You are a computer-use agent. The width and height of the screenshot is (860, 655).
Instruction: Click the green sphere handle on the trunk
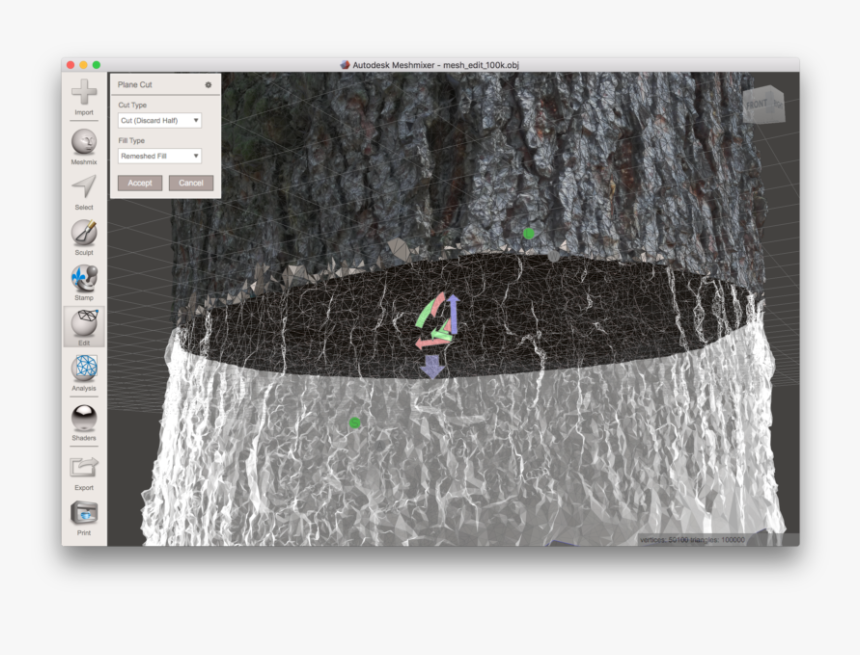coord(527,233)
